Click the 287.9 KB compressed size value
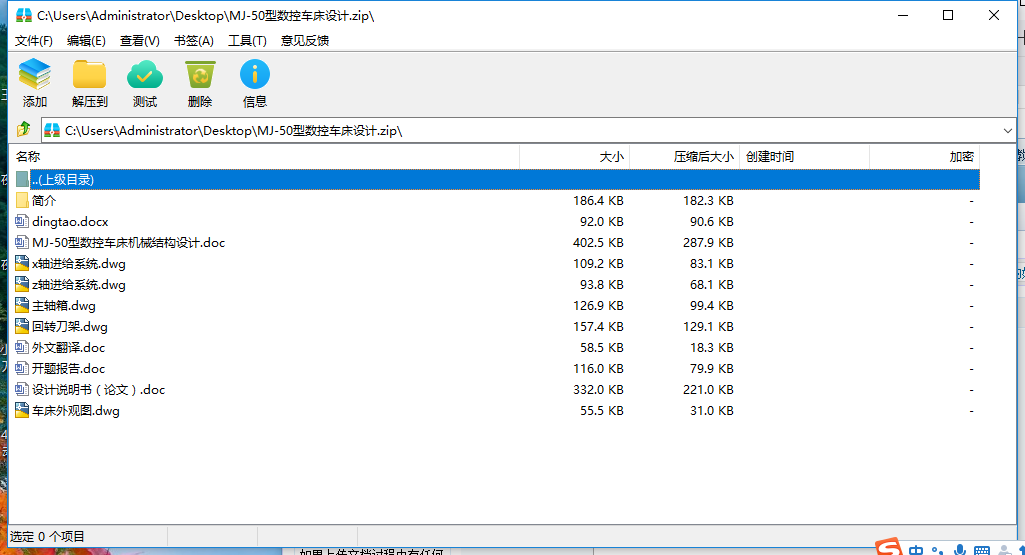Screen dimensions: 1025x555 [708, 243]
